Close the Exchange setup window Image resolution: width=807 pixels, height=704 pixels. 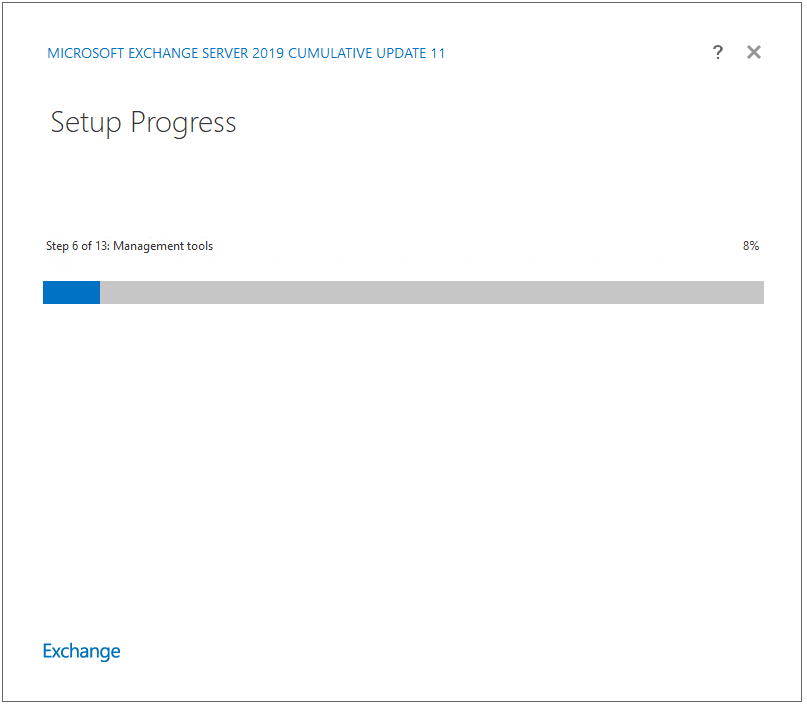click(x=753, y=52)
